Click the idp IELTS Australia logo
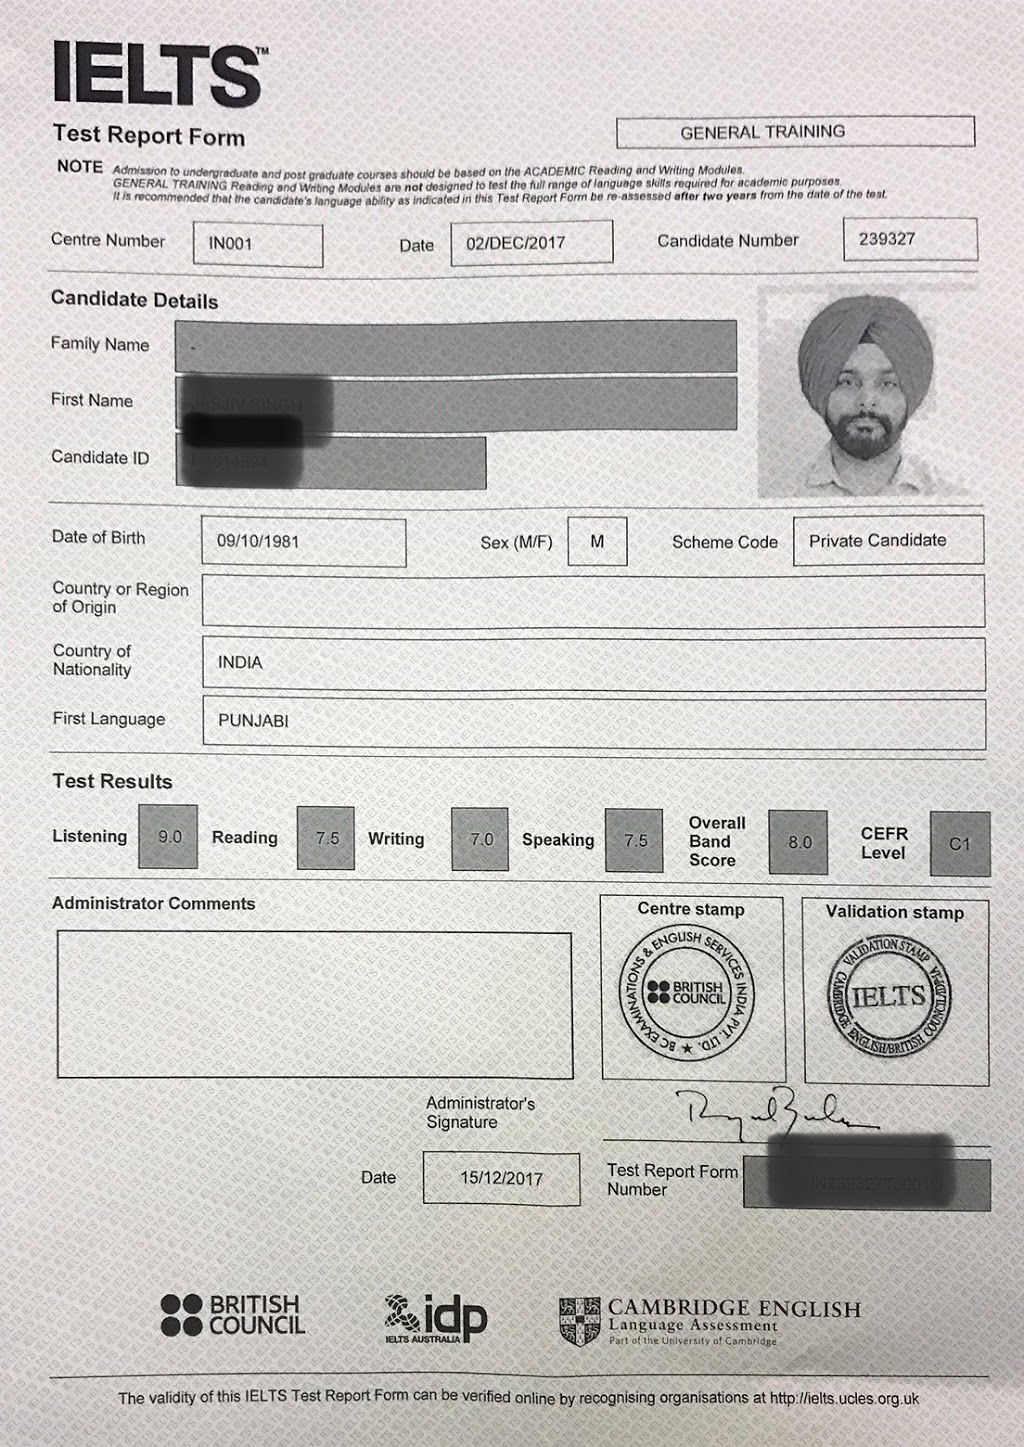This screenshot has width=1024, height=1447. click(435, 1318)
